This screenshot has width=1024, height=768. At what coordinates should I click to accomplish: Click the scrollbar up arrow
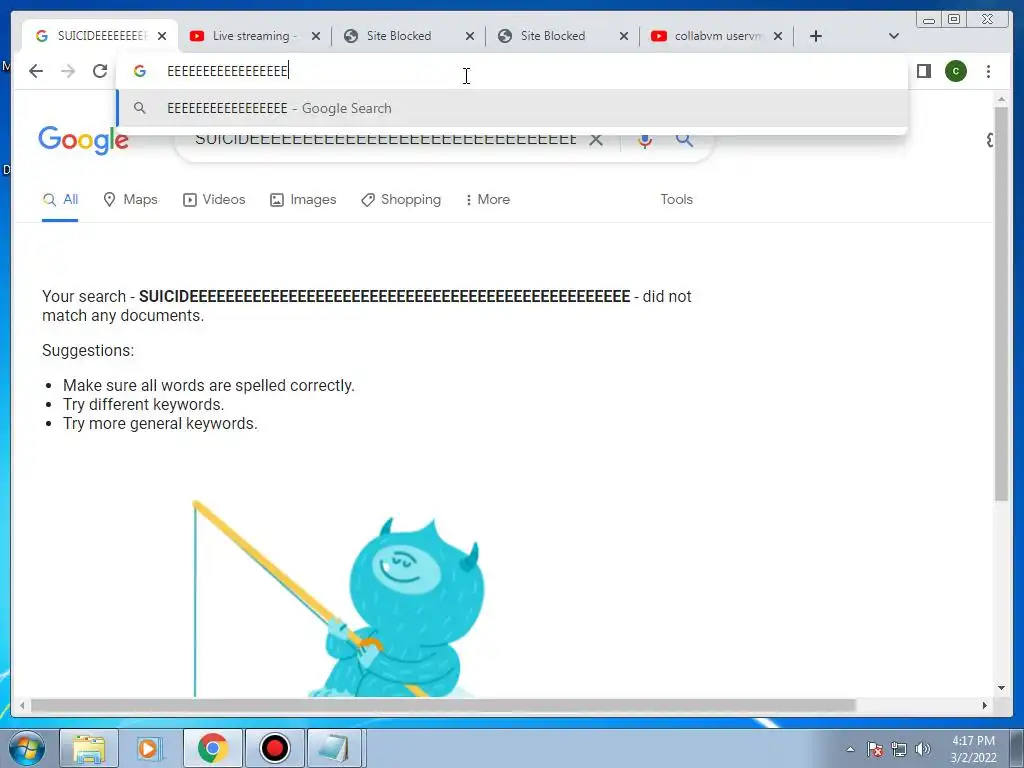1001,99
